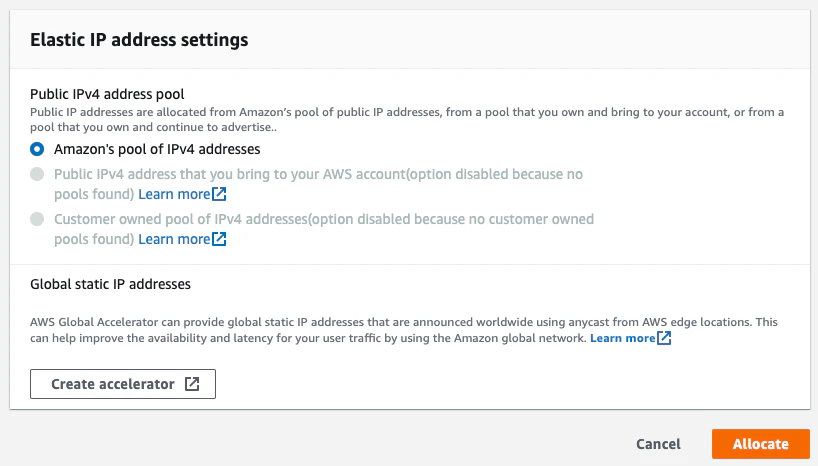Click external-link icon after 'pools found)' AWS account Learn more

pyautogui.click(x=219, y=194)
